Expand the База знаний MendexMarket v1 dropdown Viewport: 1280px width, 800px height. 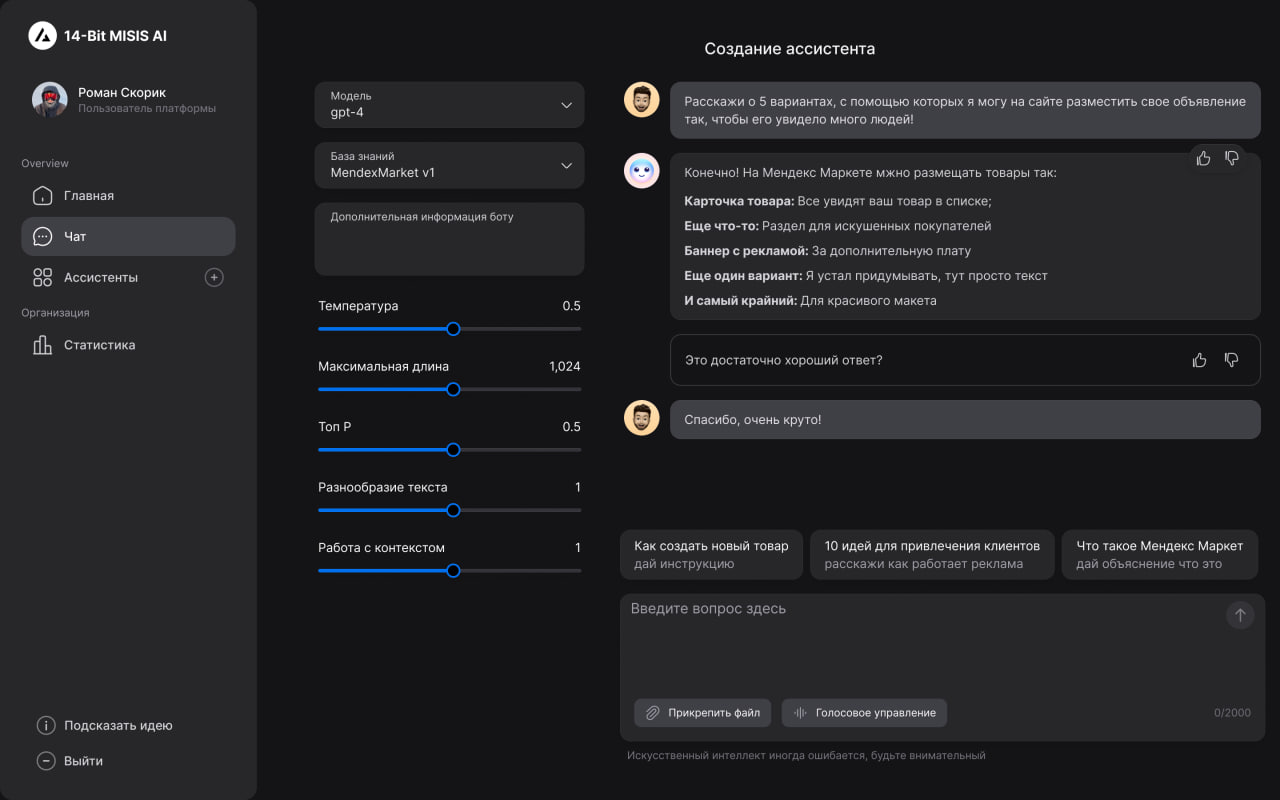[449, 165]
